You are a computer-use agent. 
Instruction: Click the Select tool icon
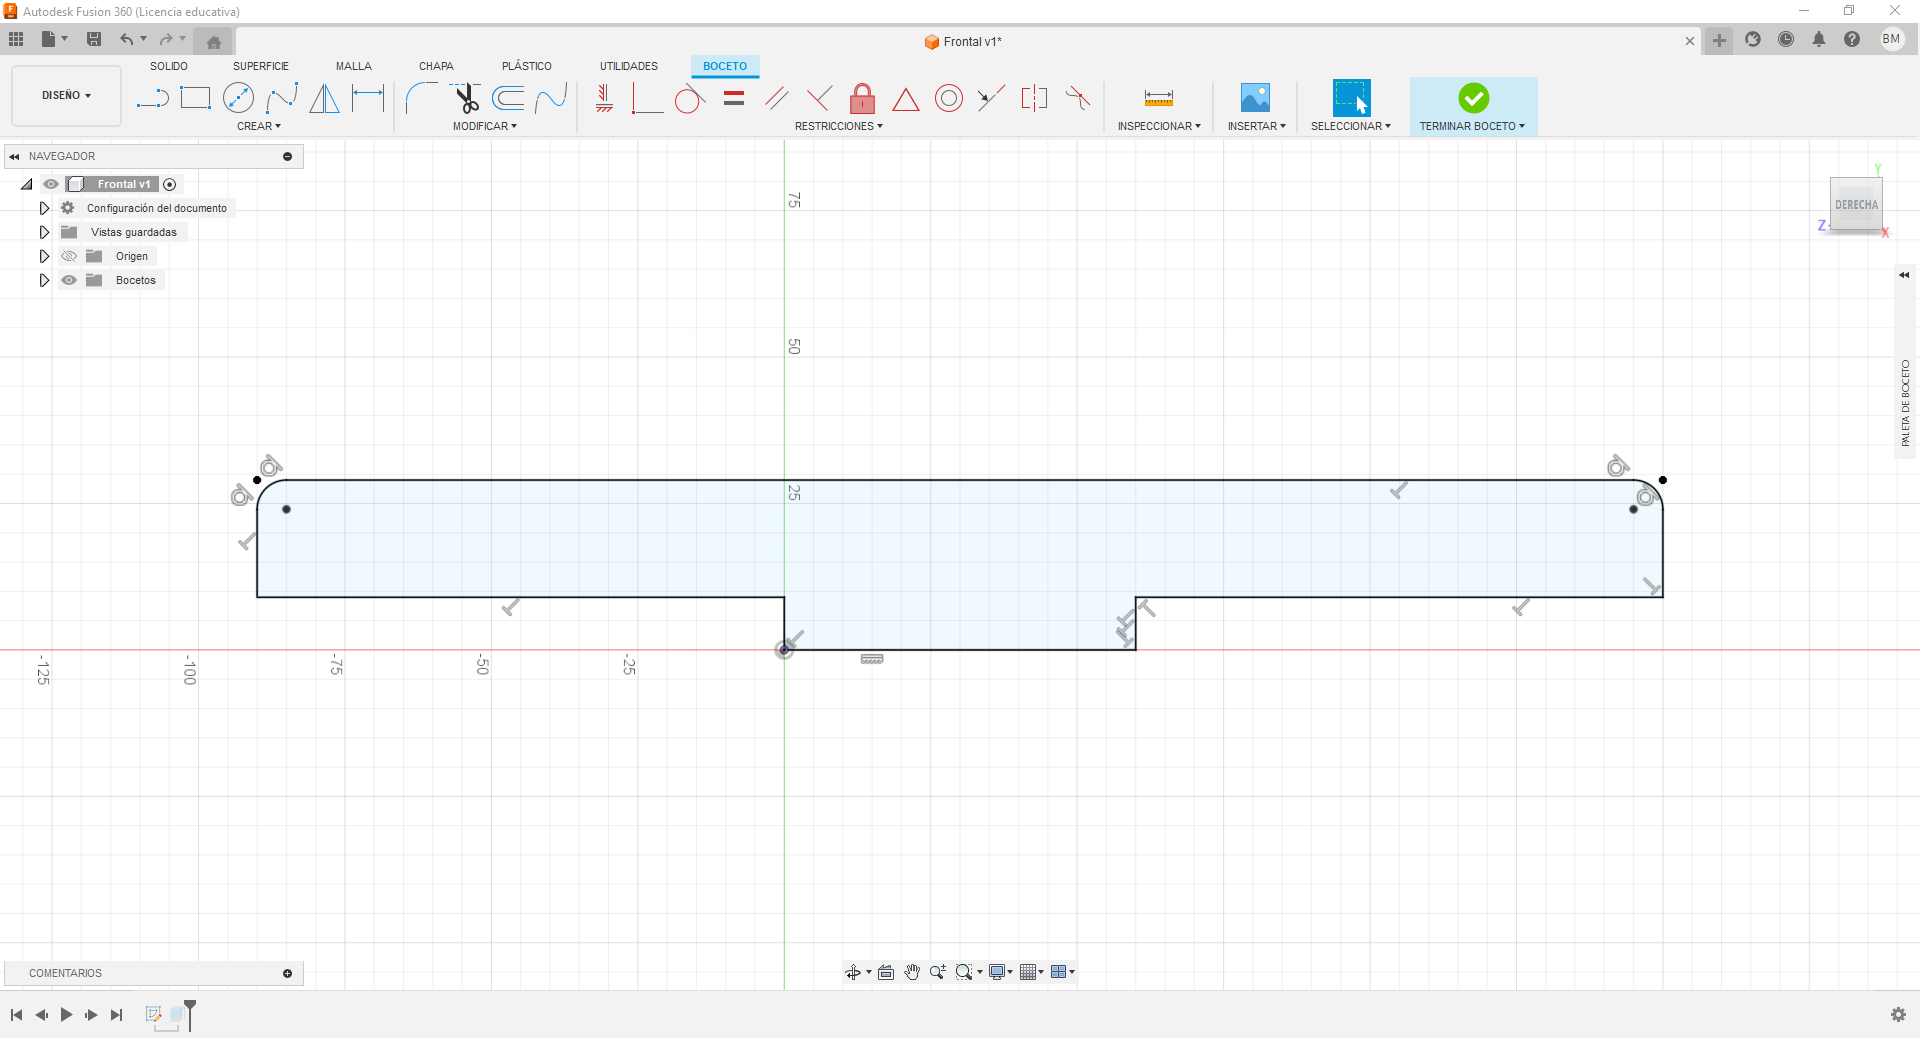click(x=1351, y=98)
